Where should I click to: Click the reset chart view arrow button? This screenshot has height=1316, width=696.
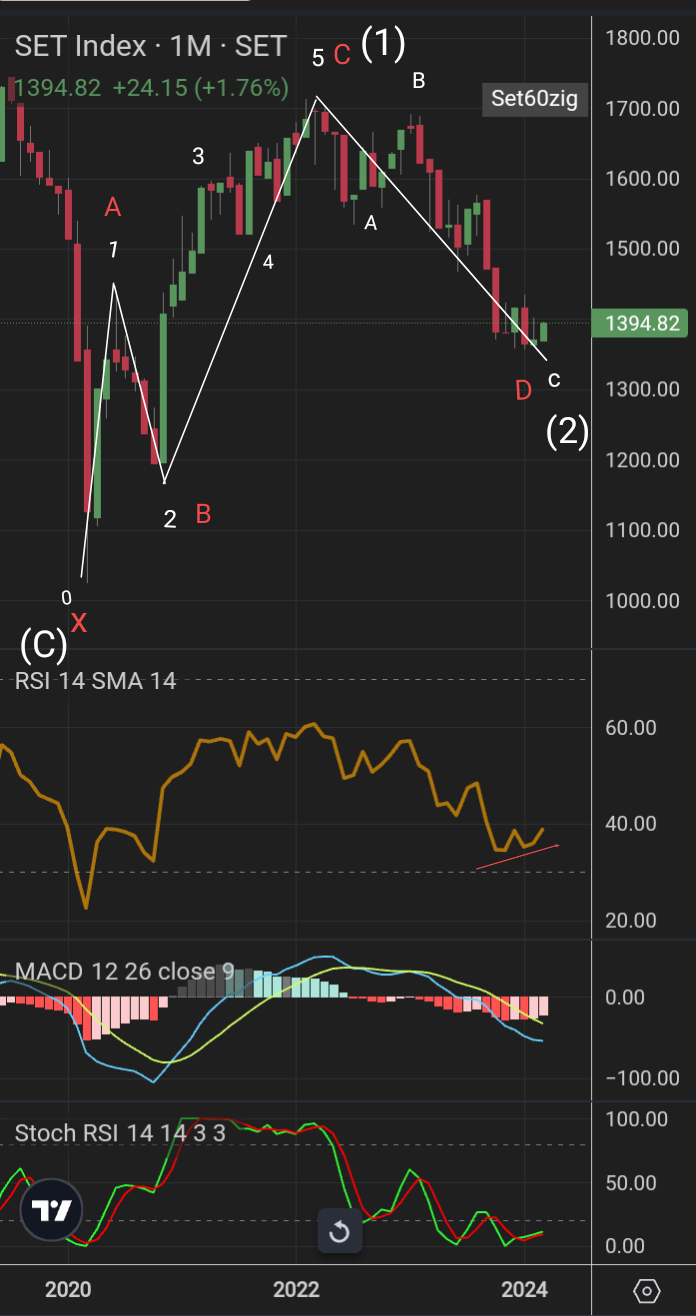point(339,1232)
